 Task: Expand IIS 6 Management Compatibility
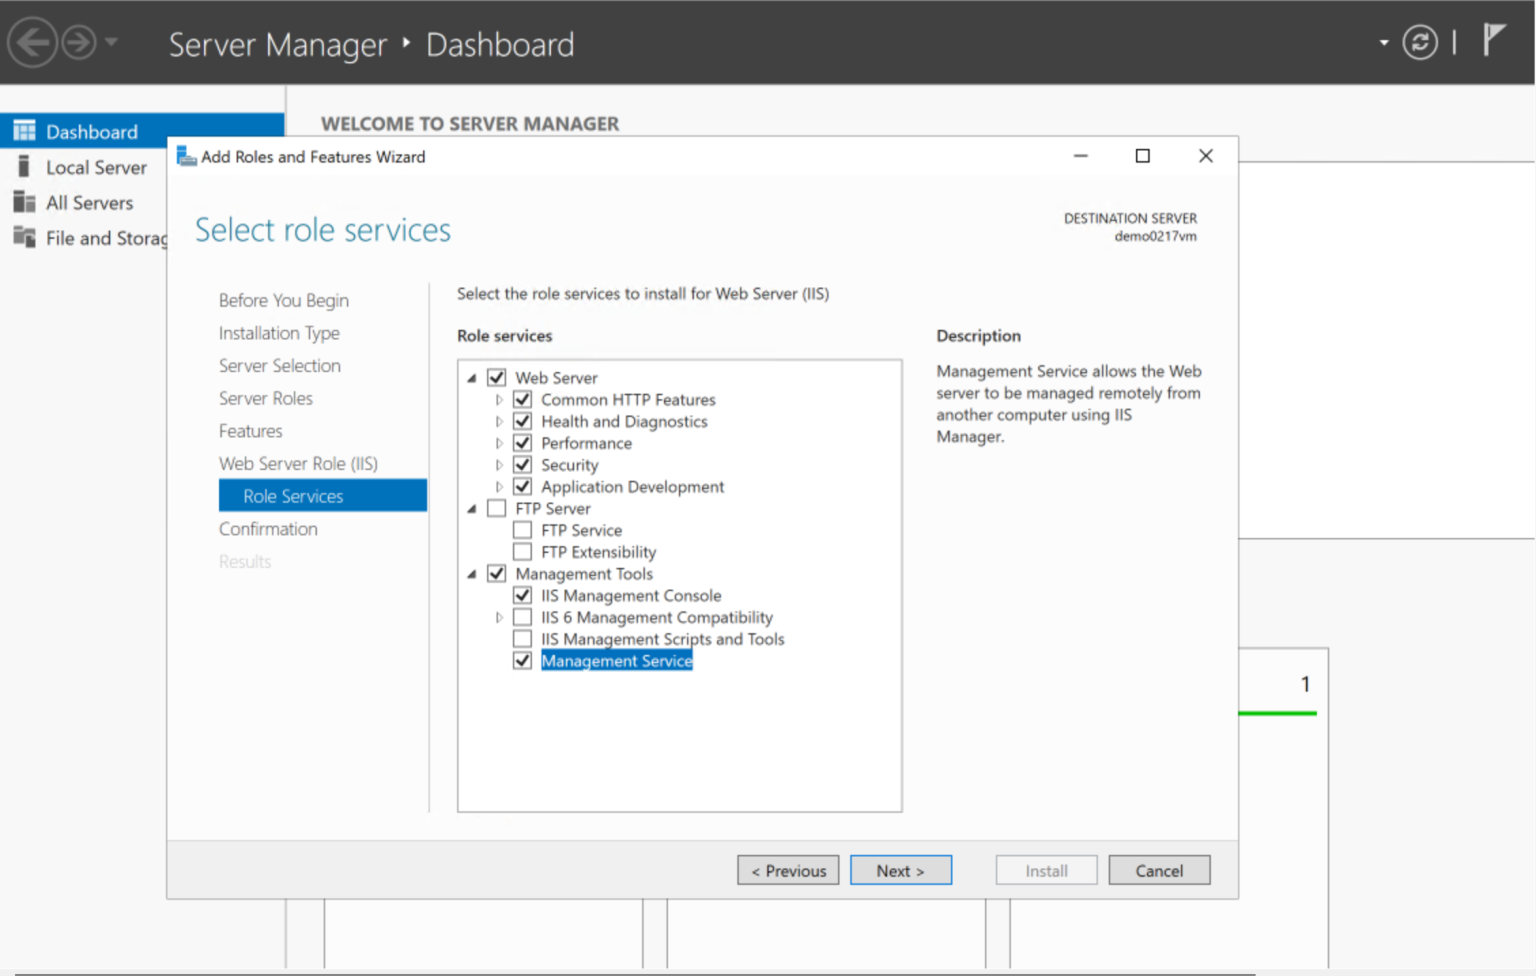[499, 617]
